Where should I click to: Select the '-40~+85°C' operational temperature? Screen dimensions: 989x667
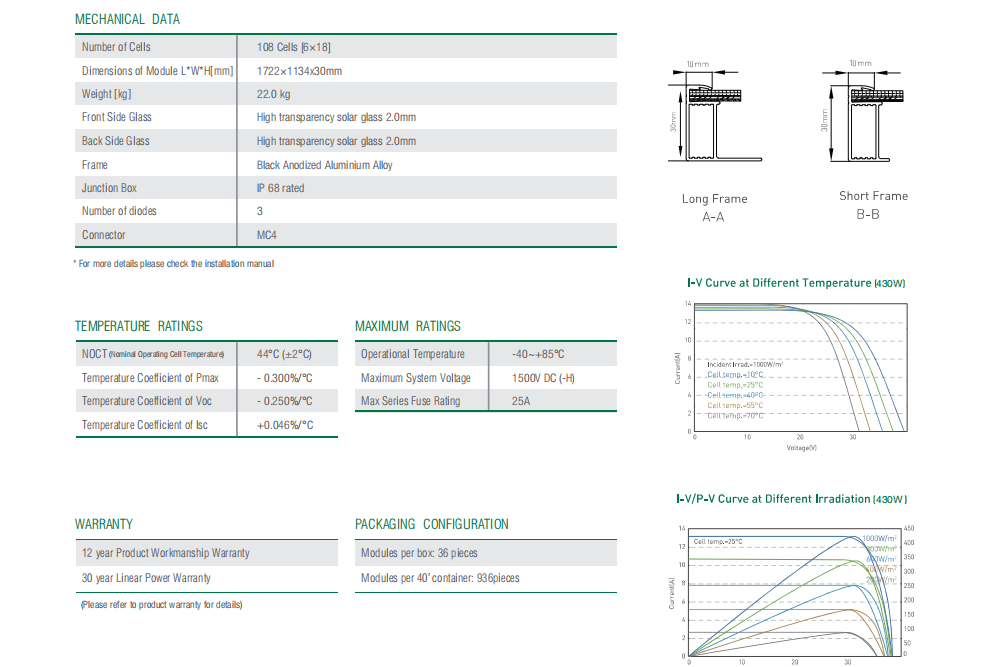pyautogui.click(x=538, y=355)
